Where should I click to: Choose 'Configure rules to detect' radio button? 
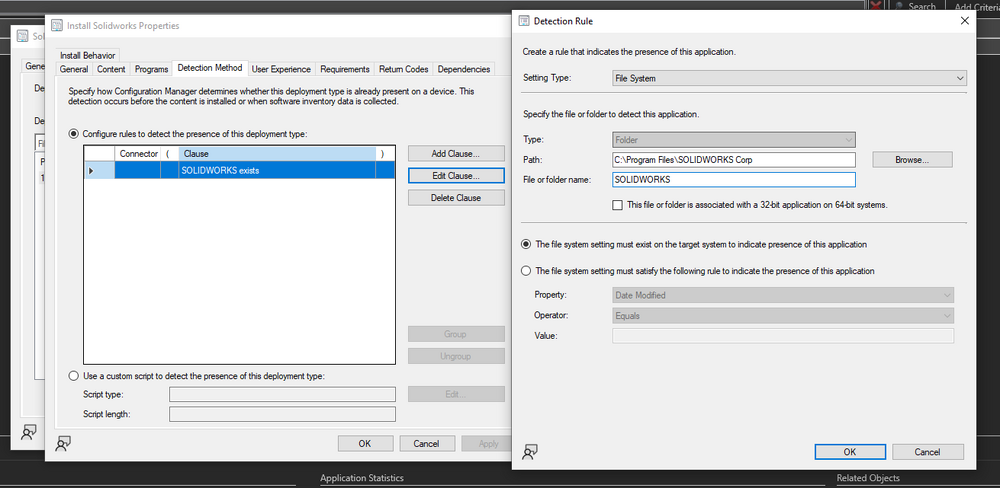point(74,134)
